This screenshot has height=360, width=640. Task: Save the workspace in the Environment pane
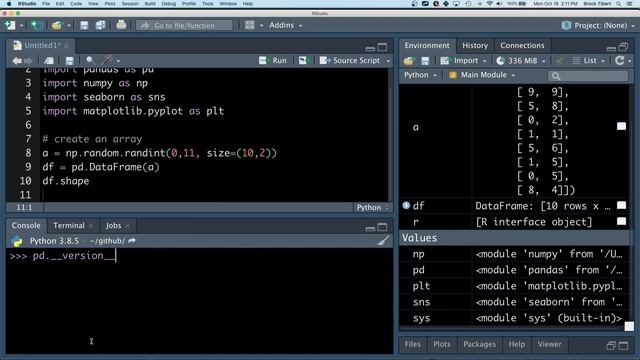(425, 61)
